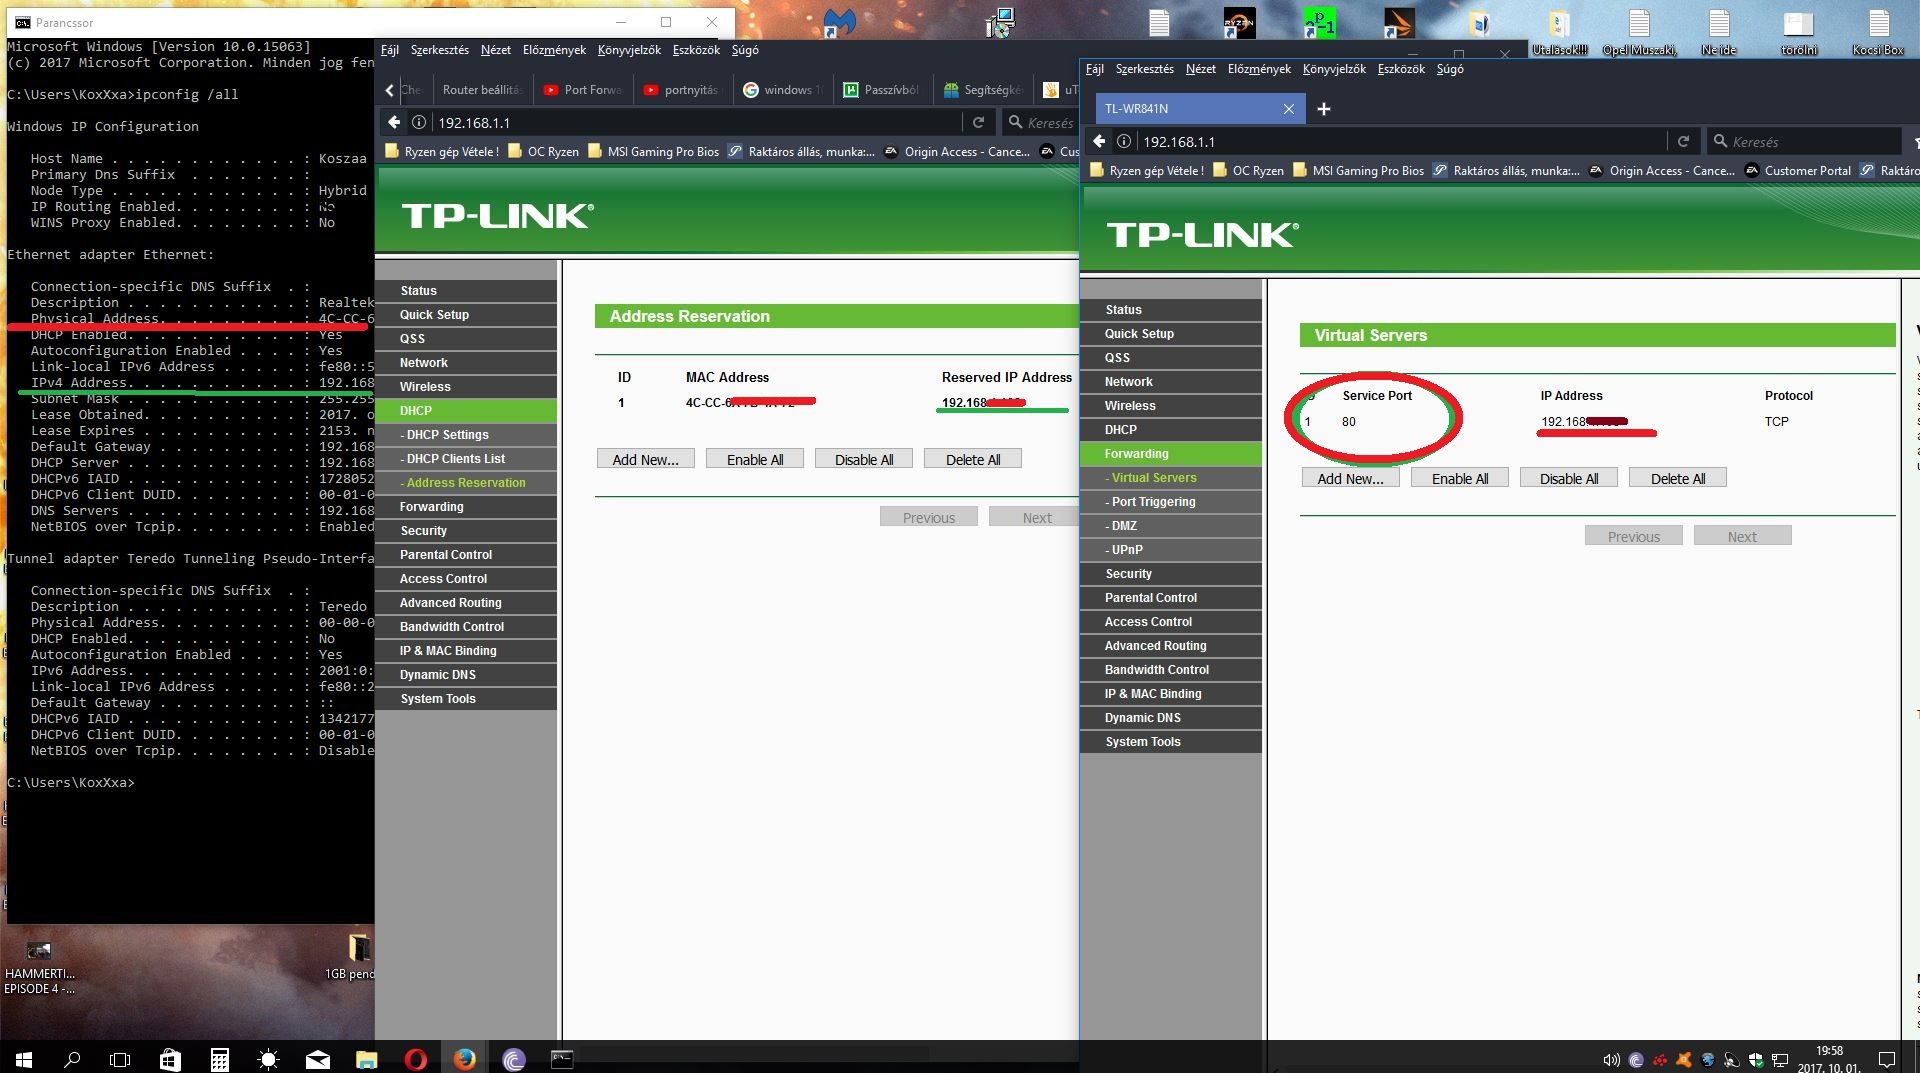Open Könyvjelzők menu in right Firefox window

point(1334,69)
